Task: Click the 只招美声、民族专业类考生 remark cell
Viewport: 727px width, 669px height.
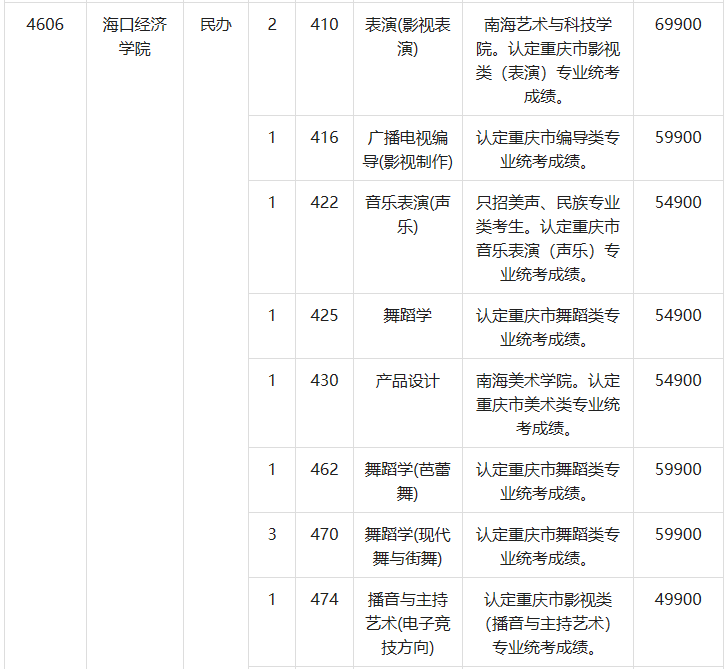Action: (x=547, y=238)
